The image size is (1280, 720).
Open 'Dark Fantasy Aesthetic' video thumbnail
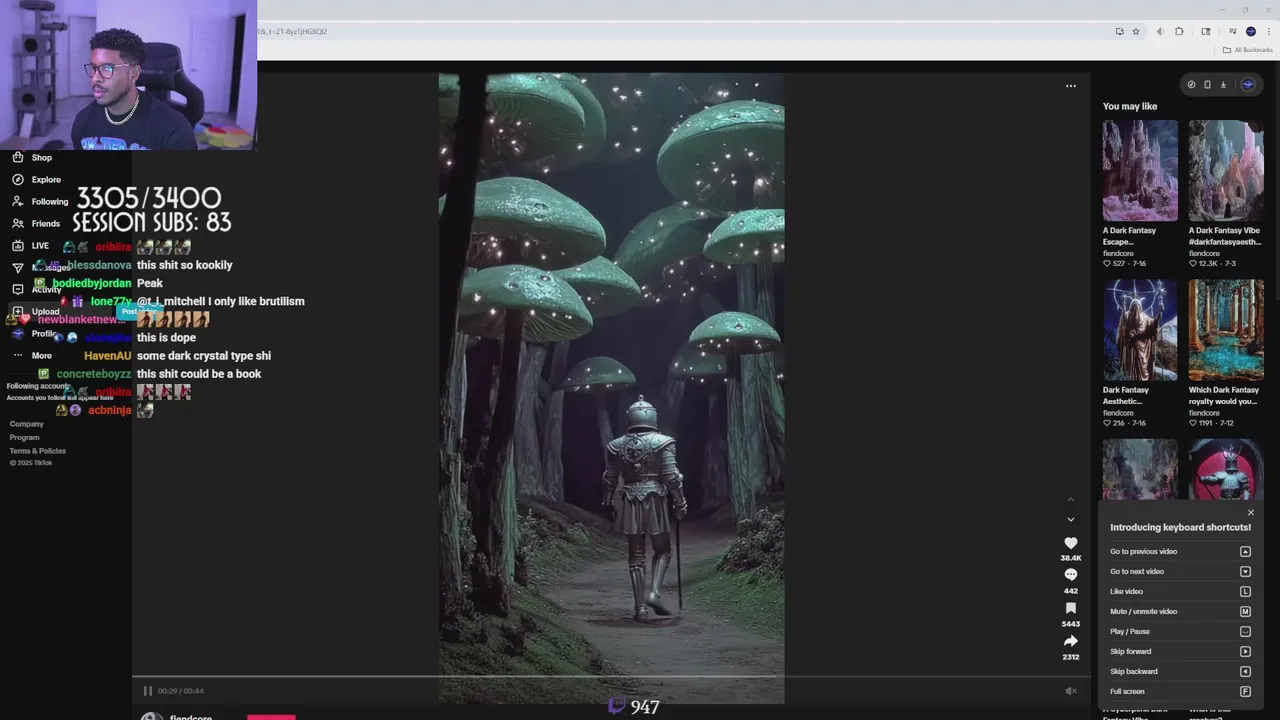[1140, 330]
